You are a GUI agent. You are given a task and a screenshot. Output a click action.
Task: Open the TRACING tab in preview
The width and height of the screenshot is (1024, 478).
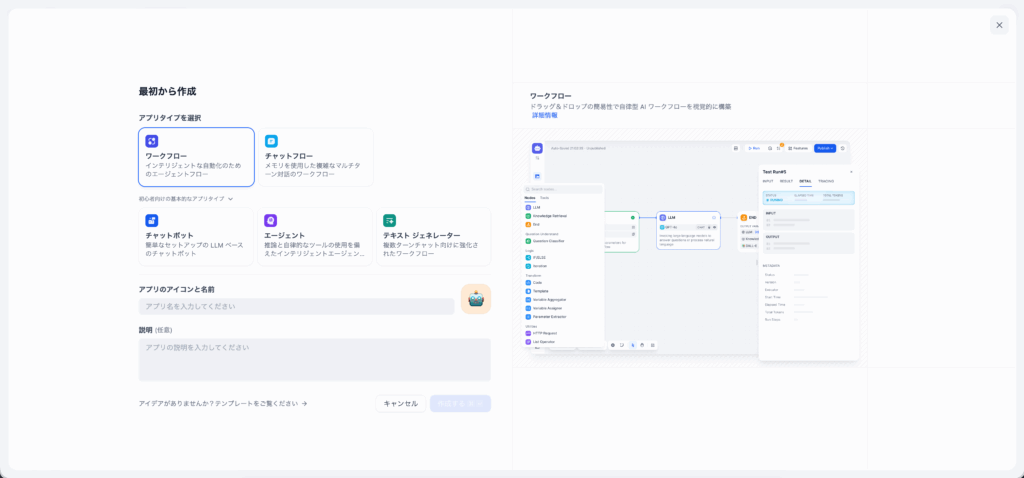point(826,181)
